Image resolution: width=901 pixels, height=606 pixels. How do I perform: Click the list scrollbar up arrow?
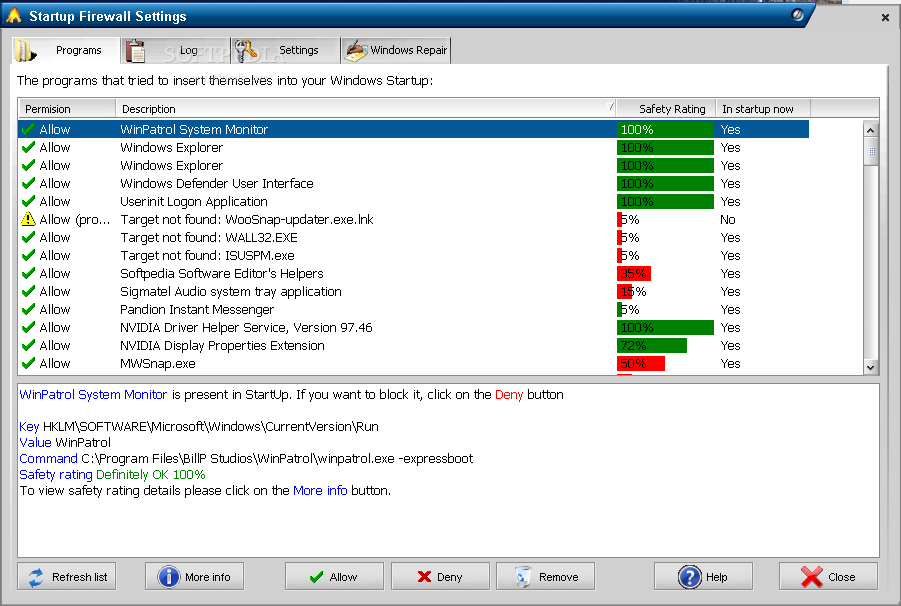[x=871, y=130]
